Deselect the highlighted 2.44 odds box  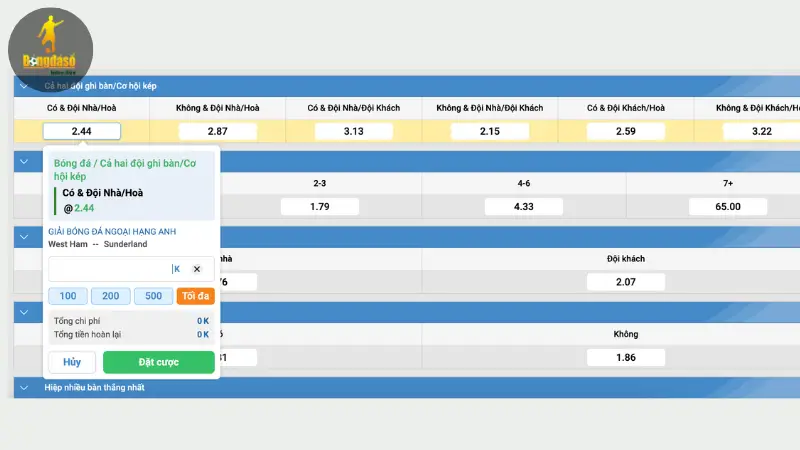pos(82,131)
